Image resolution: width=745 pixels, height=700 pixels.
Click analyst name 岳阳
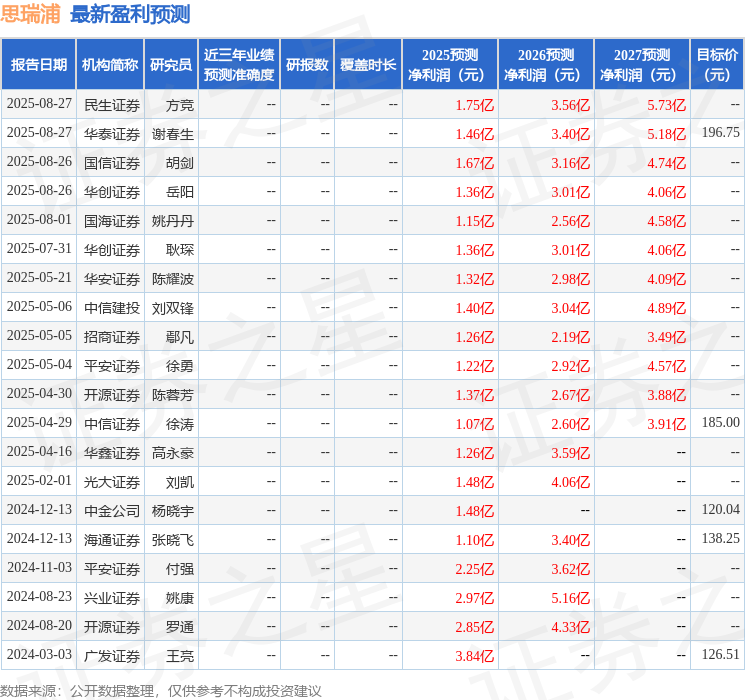[x=180, y=192]
